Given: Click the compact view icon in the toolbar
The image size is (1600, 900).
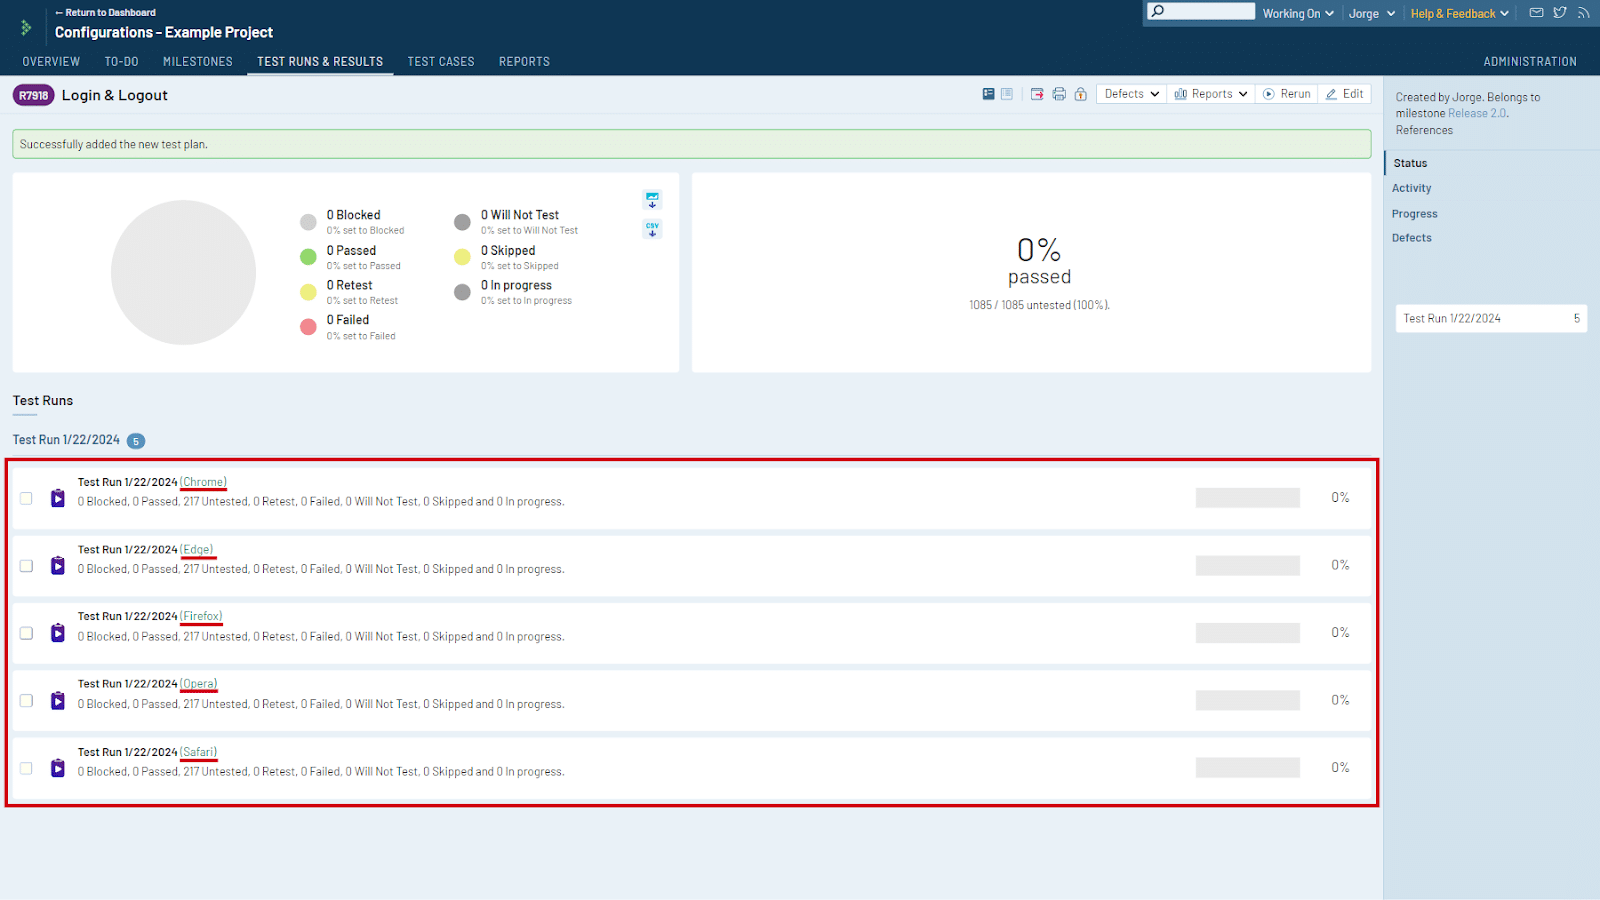Looking at the screenshot, I should (x=1005, y=93).
